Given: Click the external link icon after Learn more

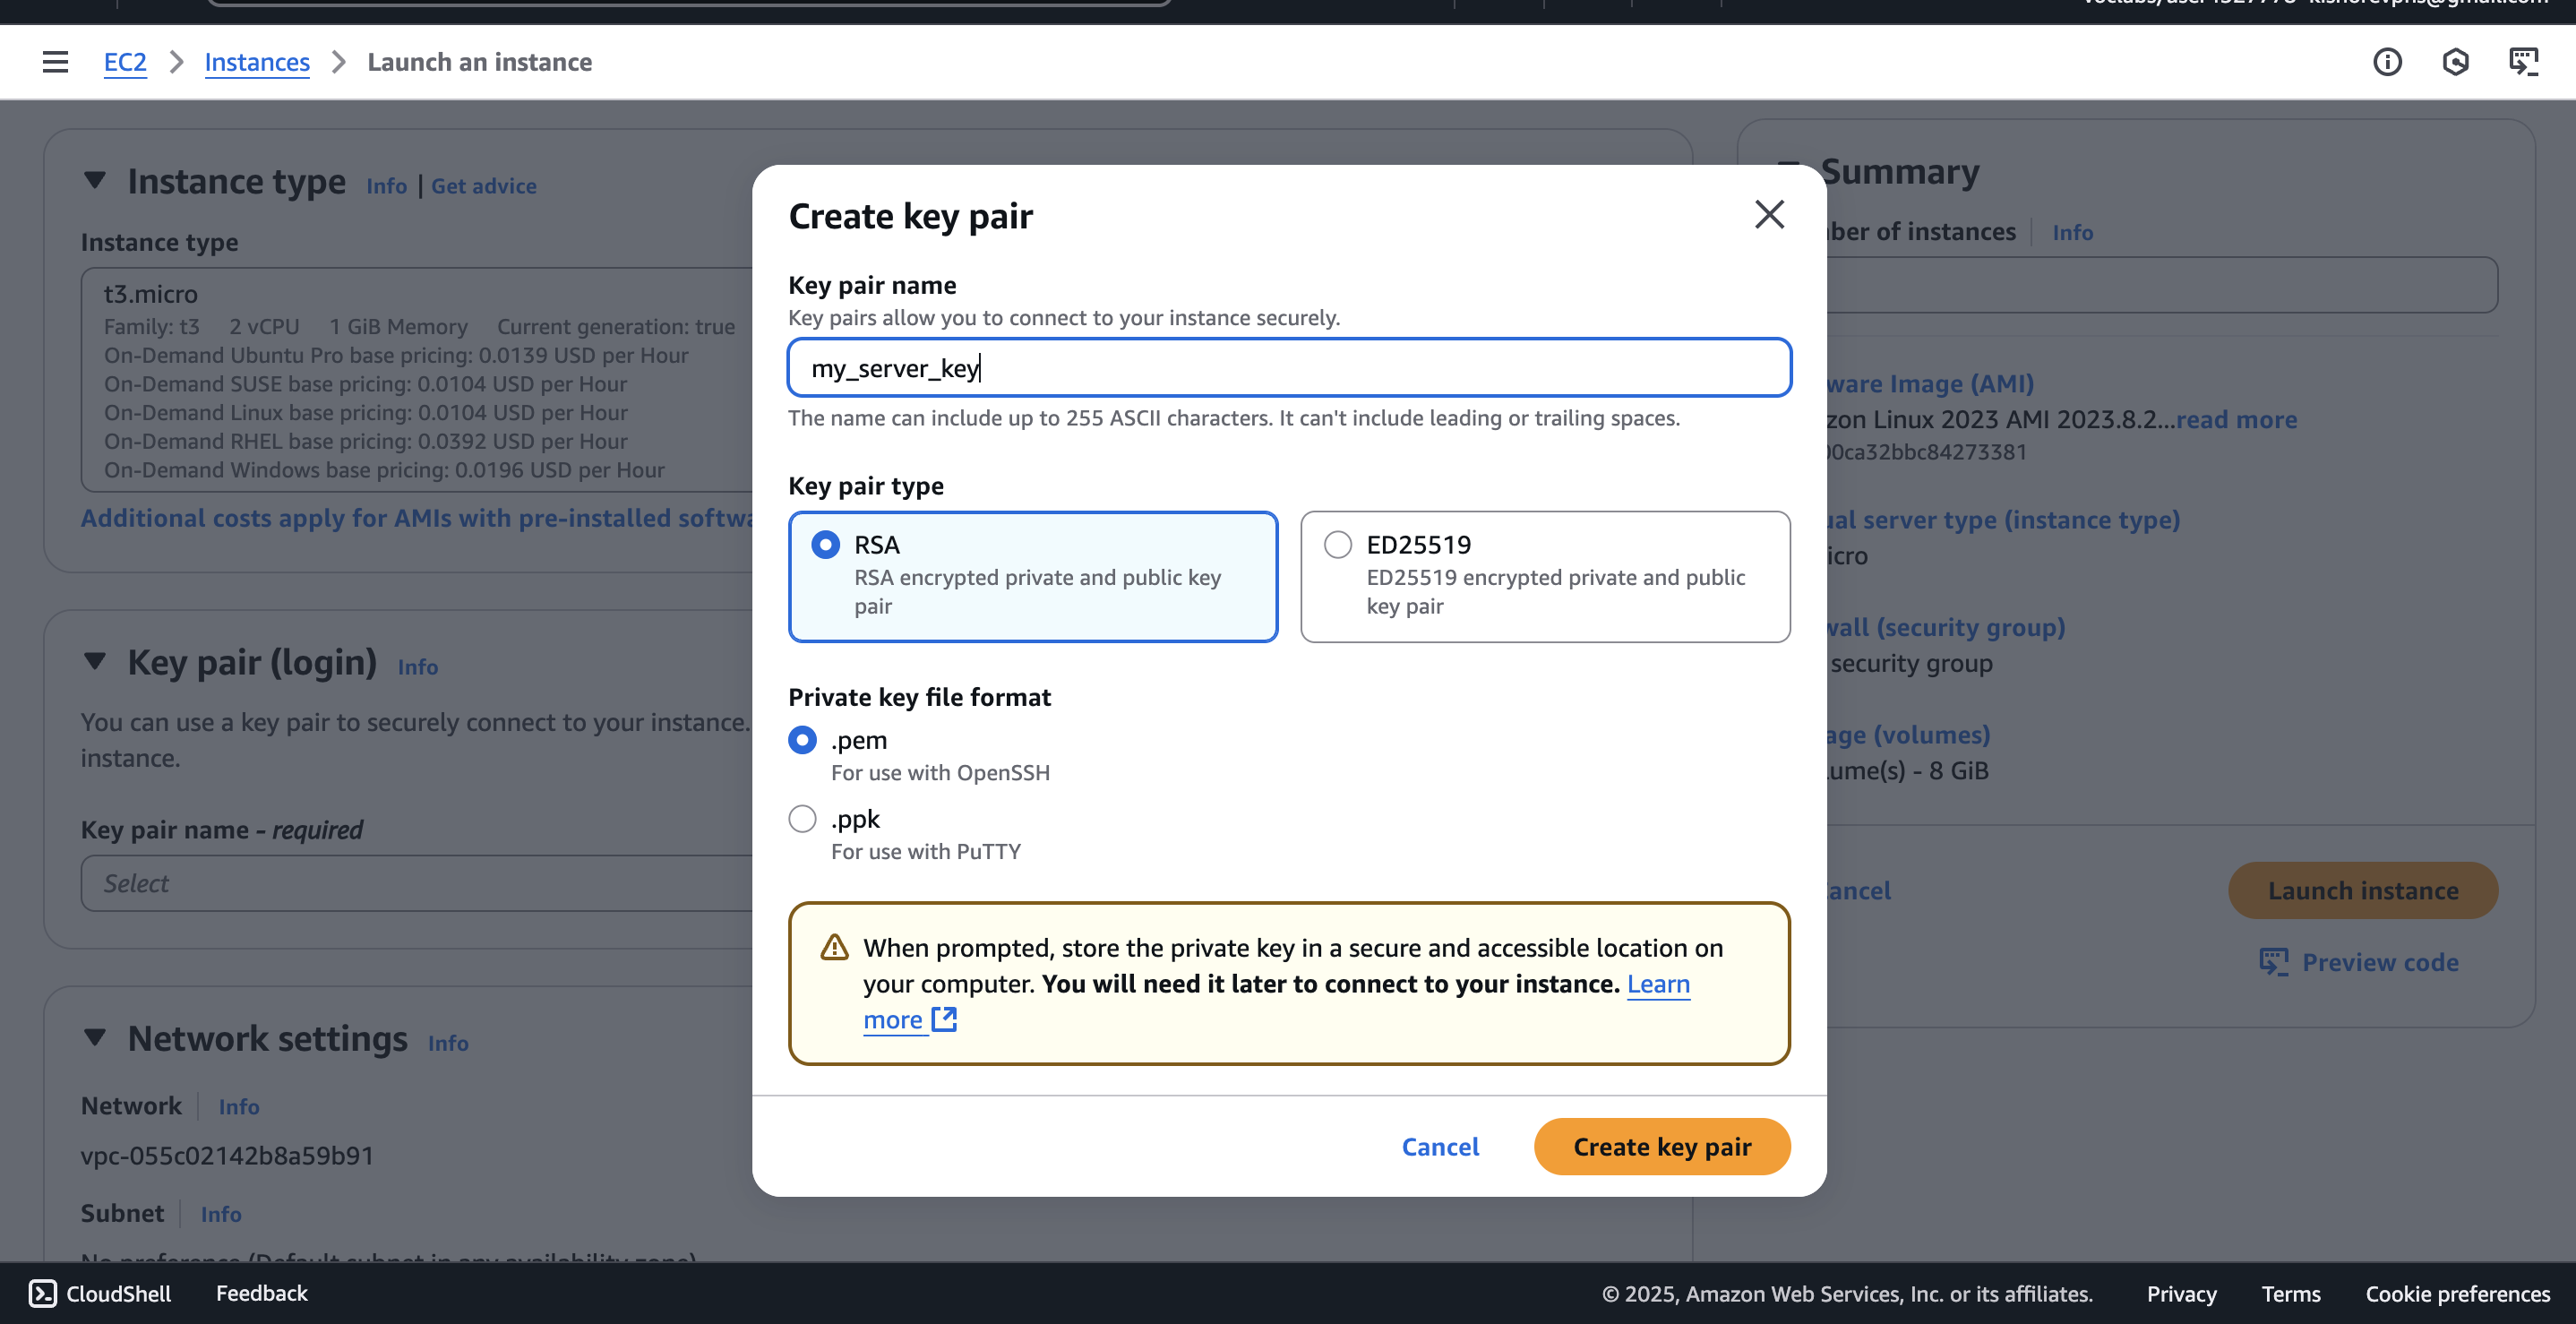Looking at the screenshot, I should tap(944, 1019).
